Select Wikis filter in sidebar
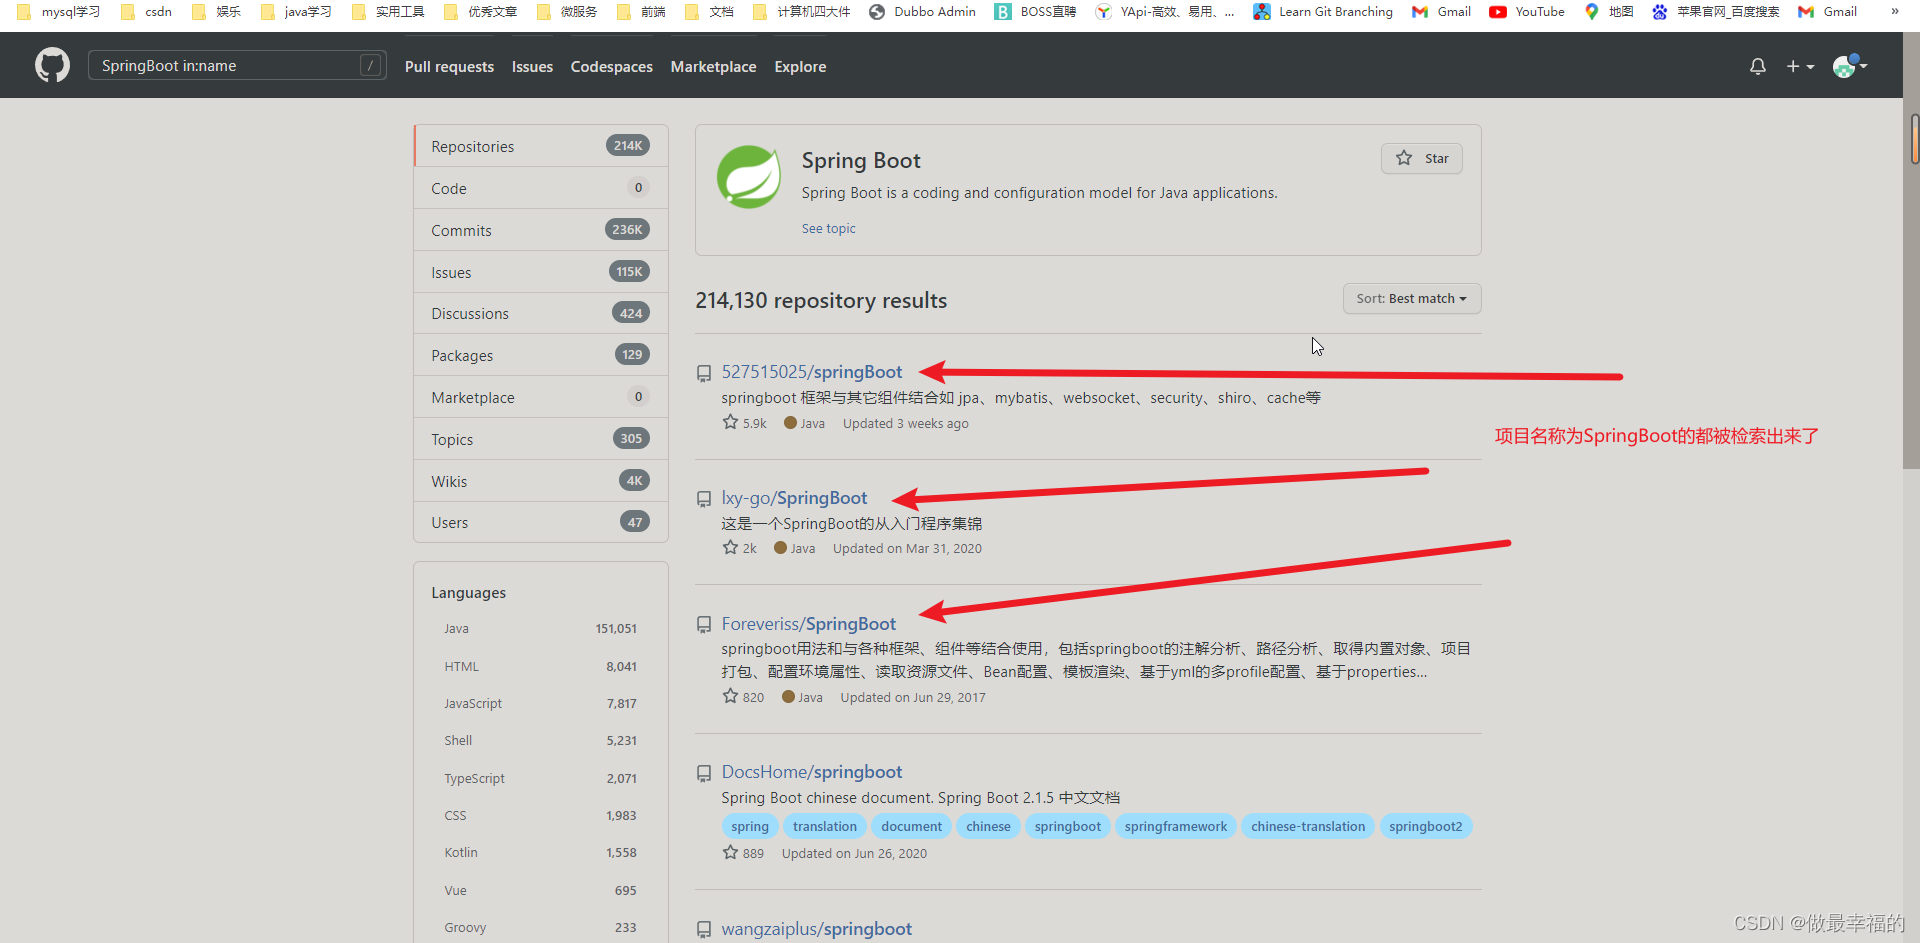The image size is (1920, 943). (541, 481)
